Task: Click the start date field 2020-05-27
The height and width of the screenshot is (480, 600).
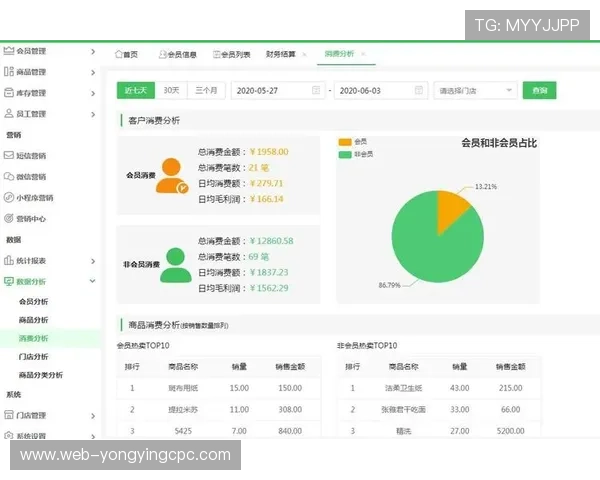Action: [x=278, y=90]
